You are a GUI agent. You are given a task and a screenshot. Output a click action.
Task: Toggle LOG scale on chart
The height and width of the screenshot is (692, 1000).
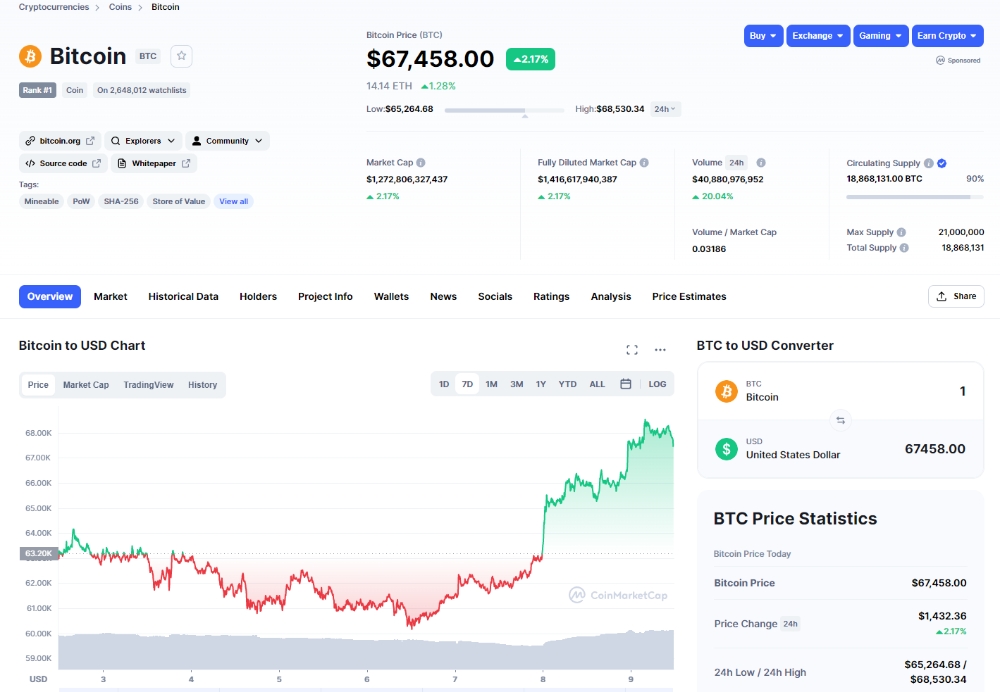click(657, 384)
